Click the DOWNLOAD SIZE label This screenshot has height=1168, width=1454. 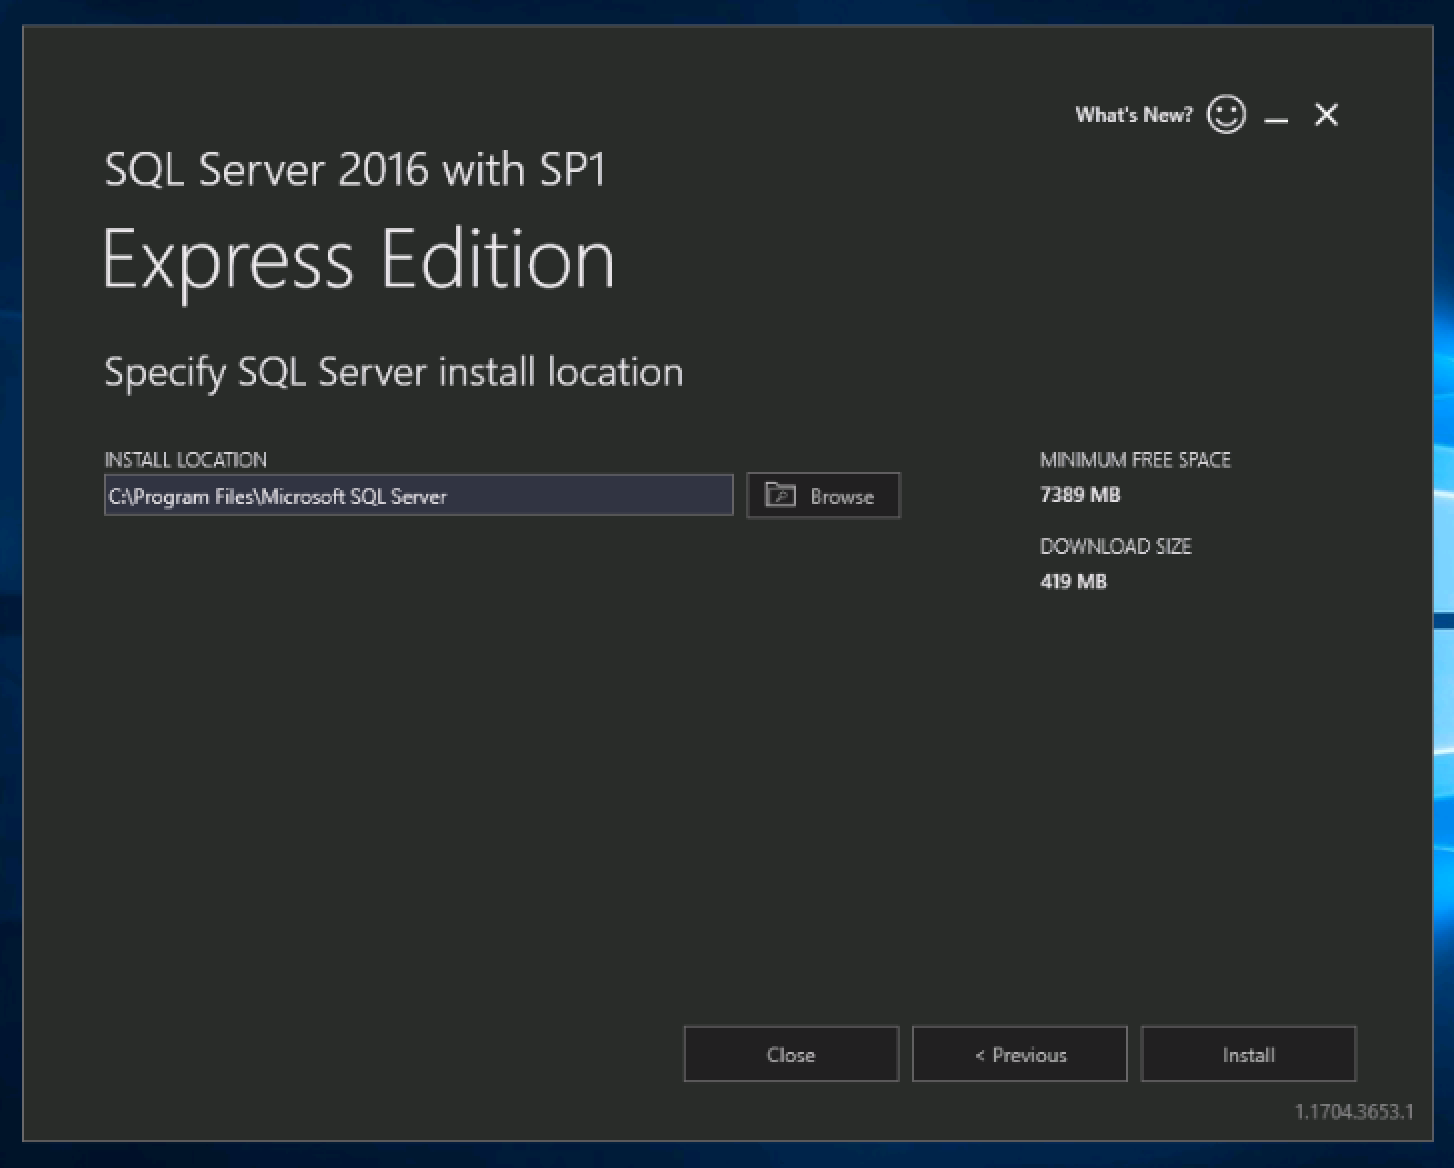coord(1116,547)
